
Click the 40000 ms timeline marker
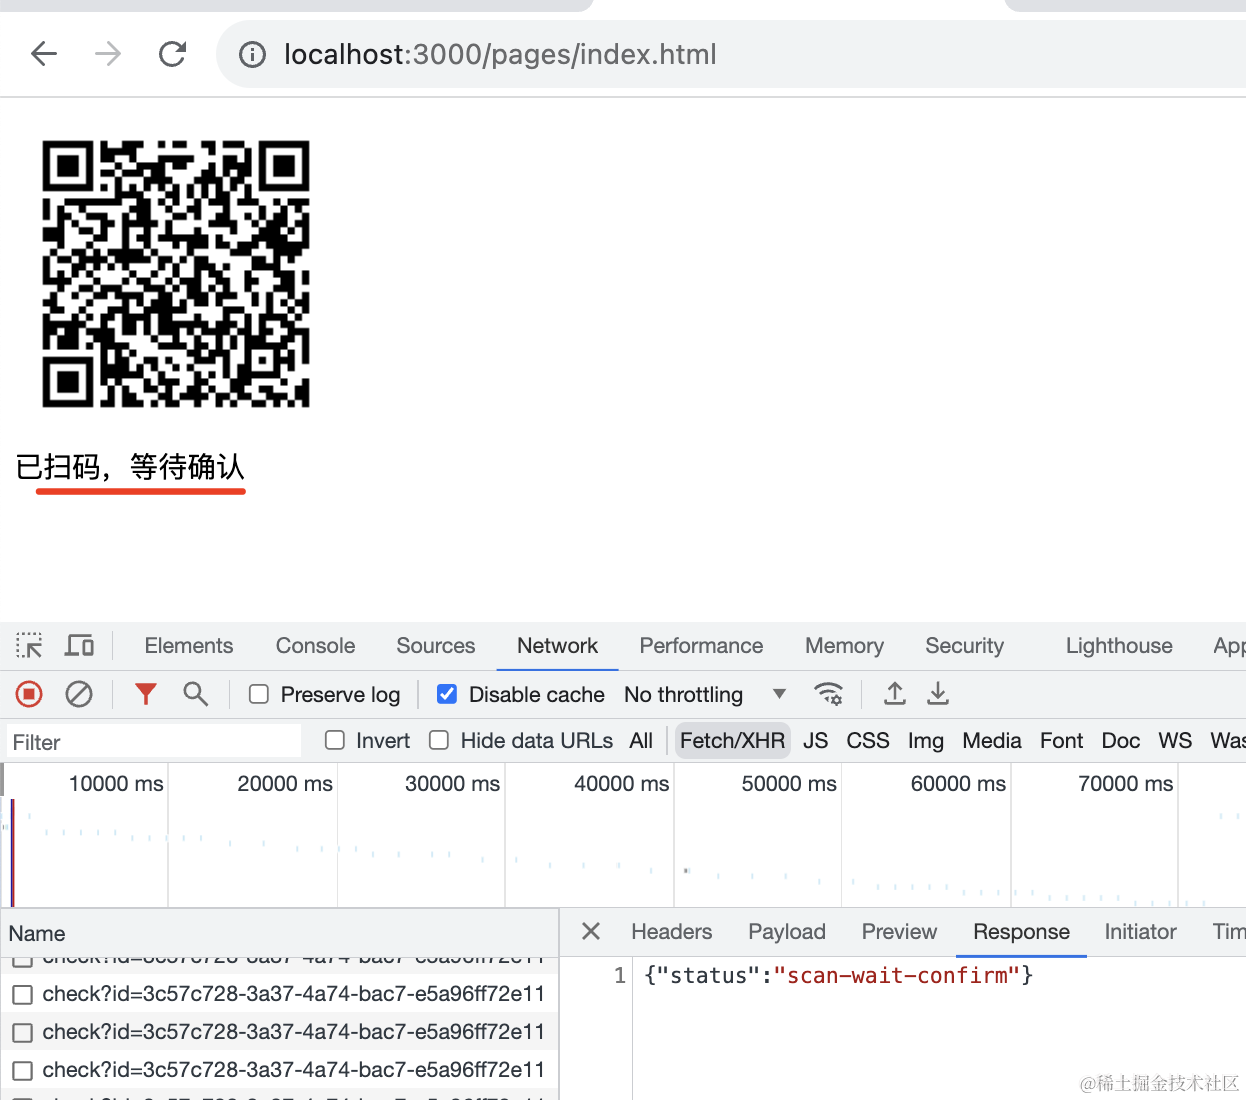(621, 784)
